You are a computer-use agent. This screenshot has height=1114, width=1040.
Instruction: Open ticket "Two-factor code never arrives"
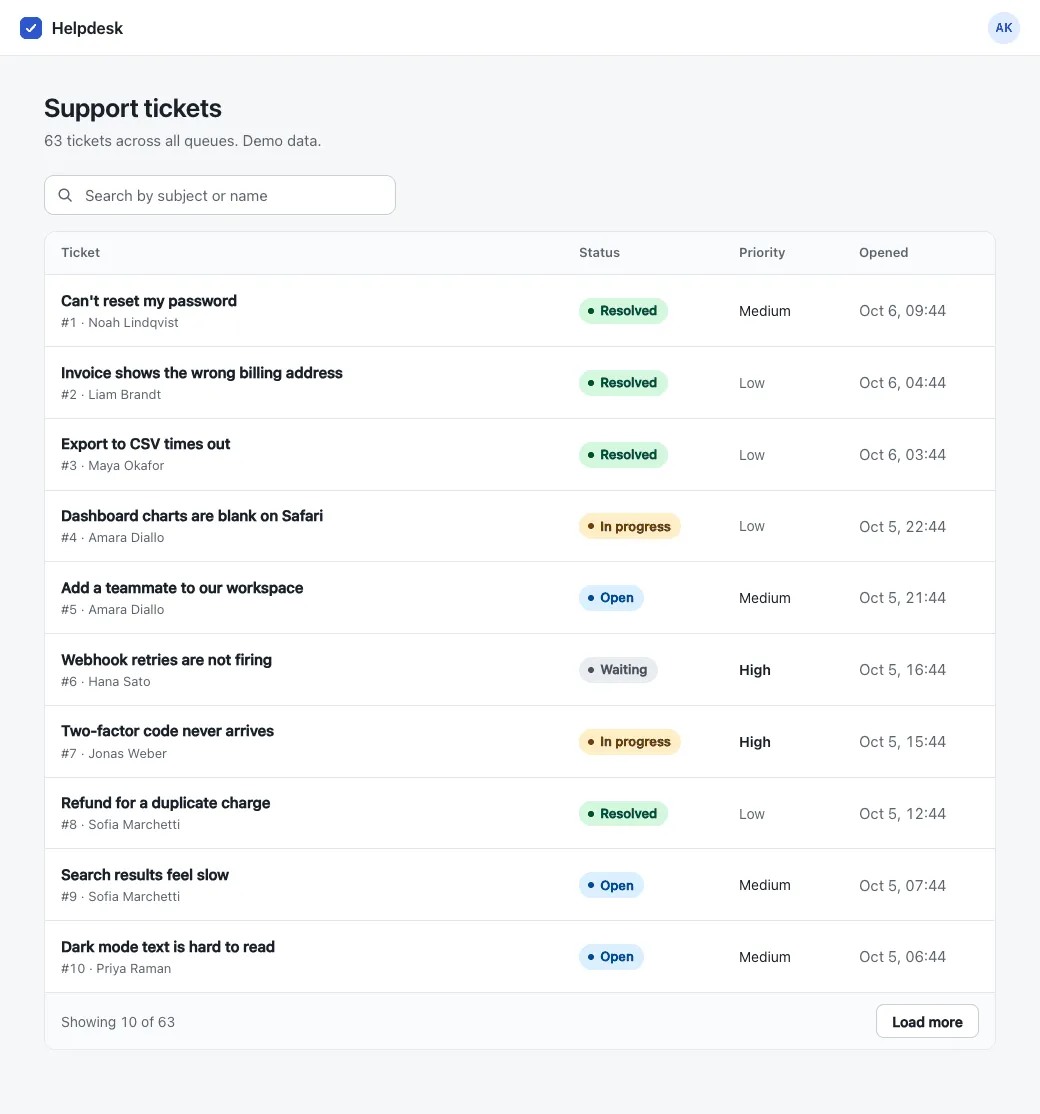tap(168, 731)
